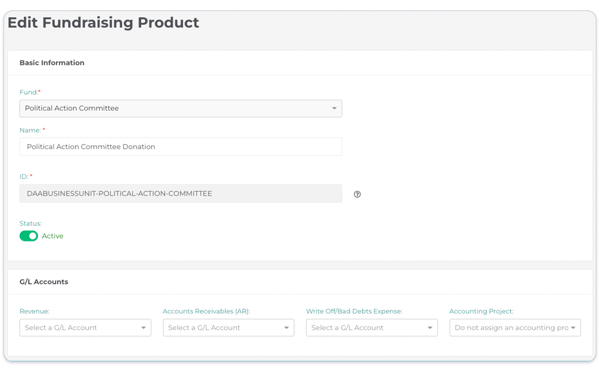Viewport: 599px width, 377px height.
Task: Click the help icon beside the ID field
Action: tap(357, 194)
